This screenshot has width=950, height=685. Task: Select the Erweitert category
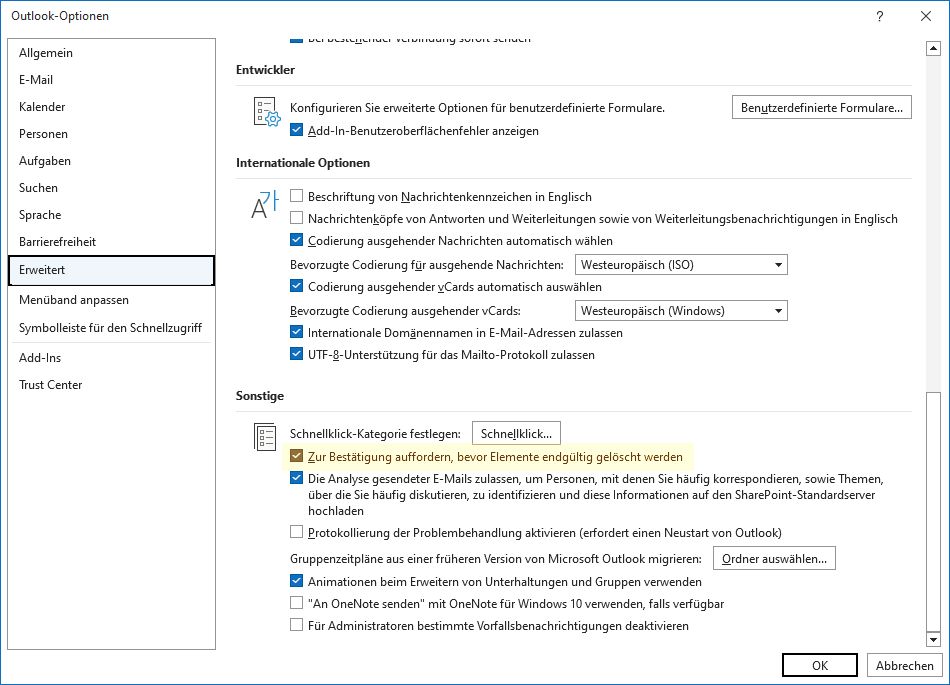111,270
